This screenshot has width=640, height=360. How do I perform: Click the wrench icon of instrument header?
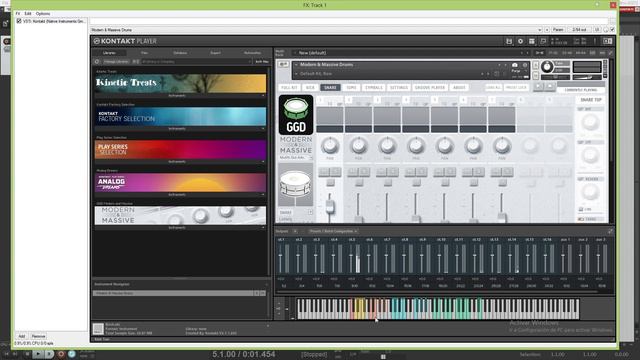(283, 65)
